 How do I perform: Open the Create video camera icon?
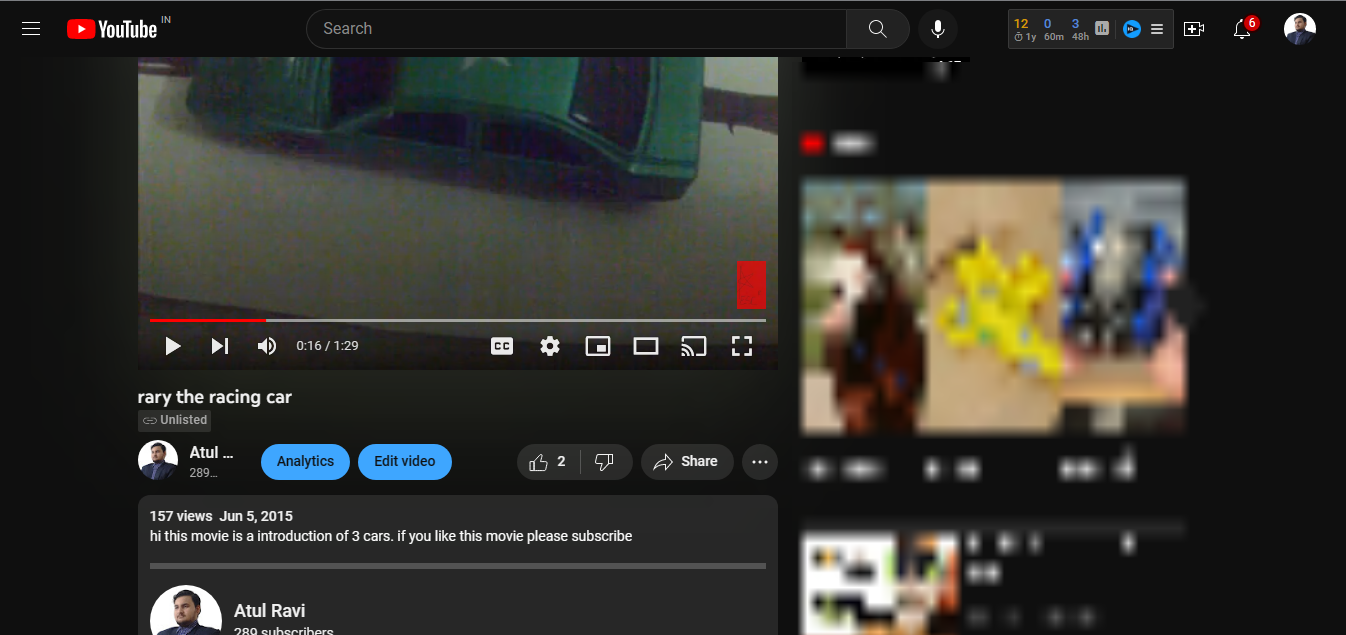[x=1193, y=29]
